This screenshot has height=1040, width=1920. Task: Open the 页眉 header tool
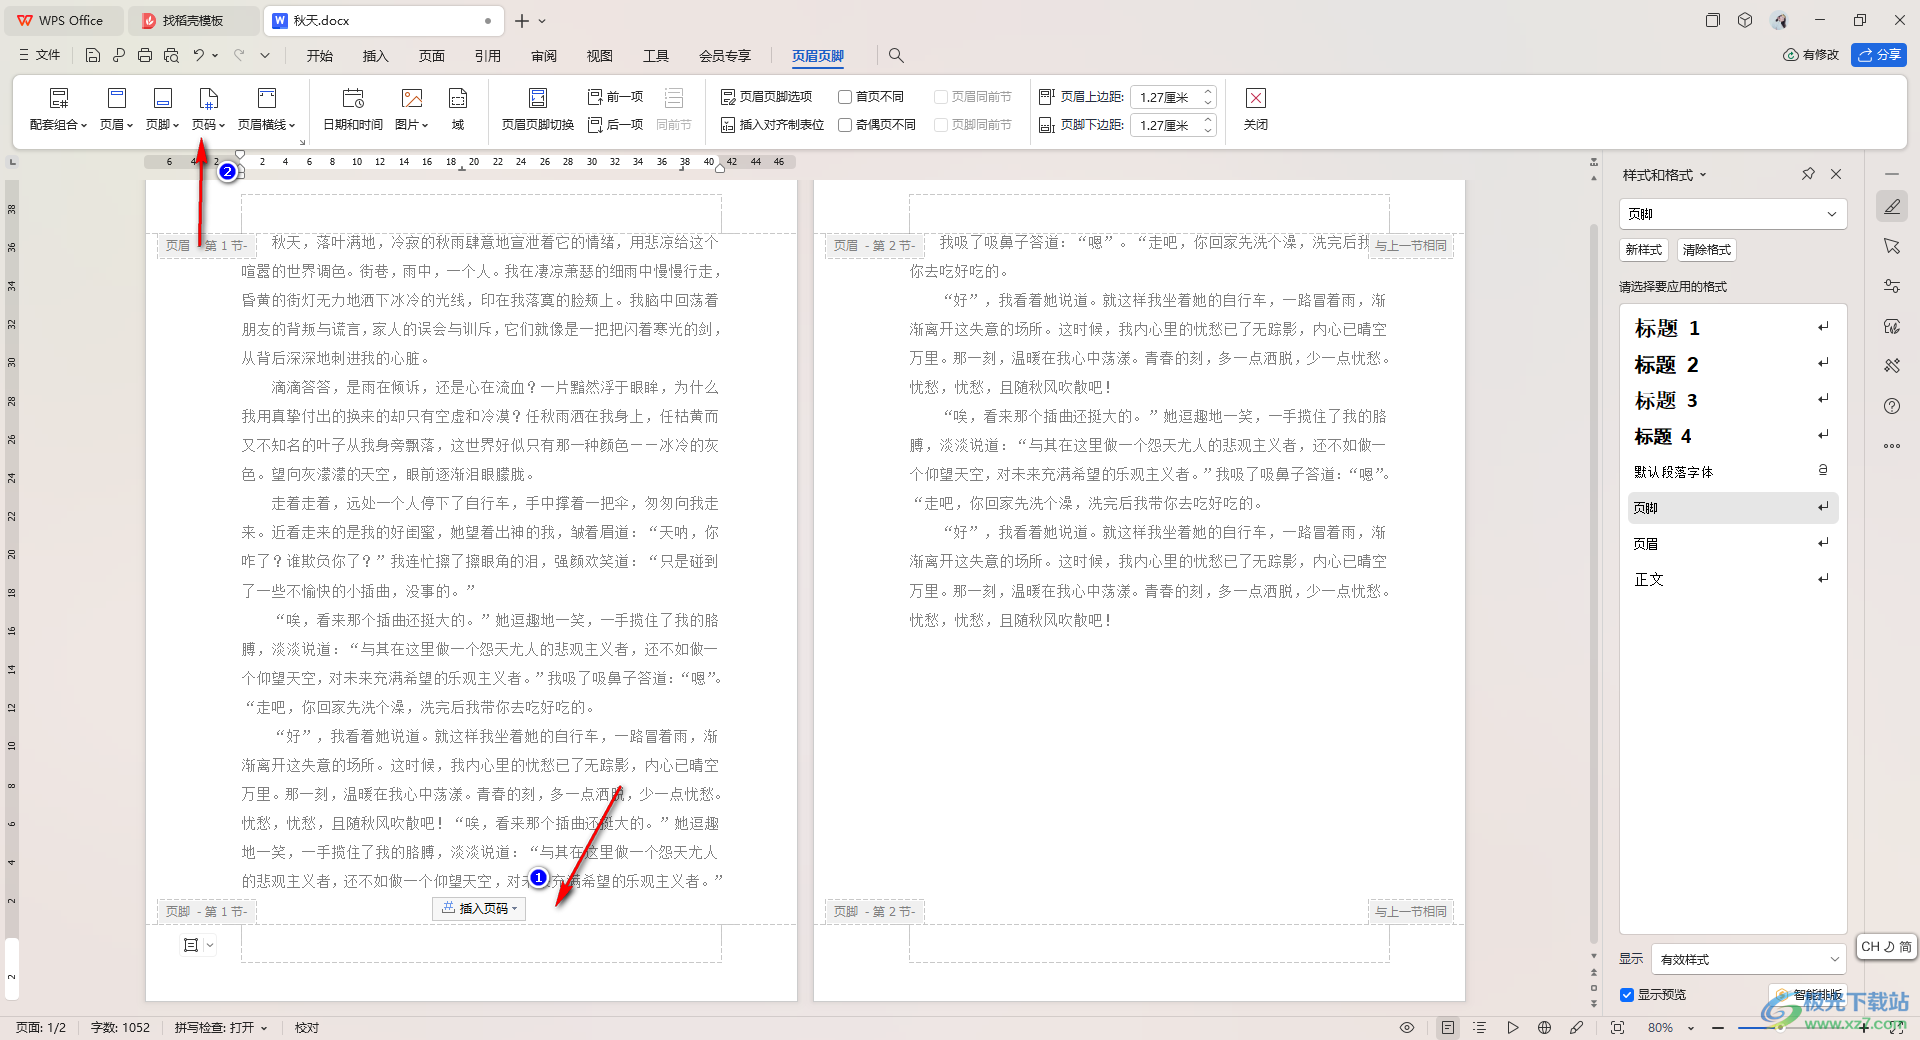(x=116, y=109)
